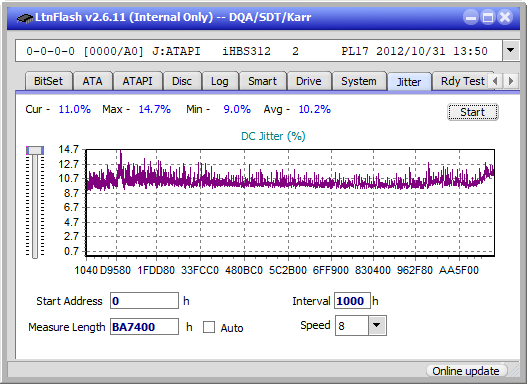Click the vertical jitter scale slider thumb
This screenshot has height=384, width=527.
tap(35, 150)
